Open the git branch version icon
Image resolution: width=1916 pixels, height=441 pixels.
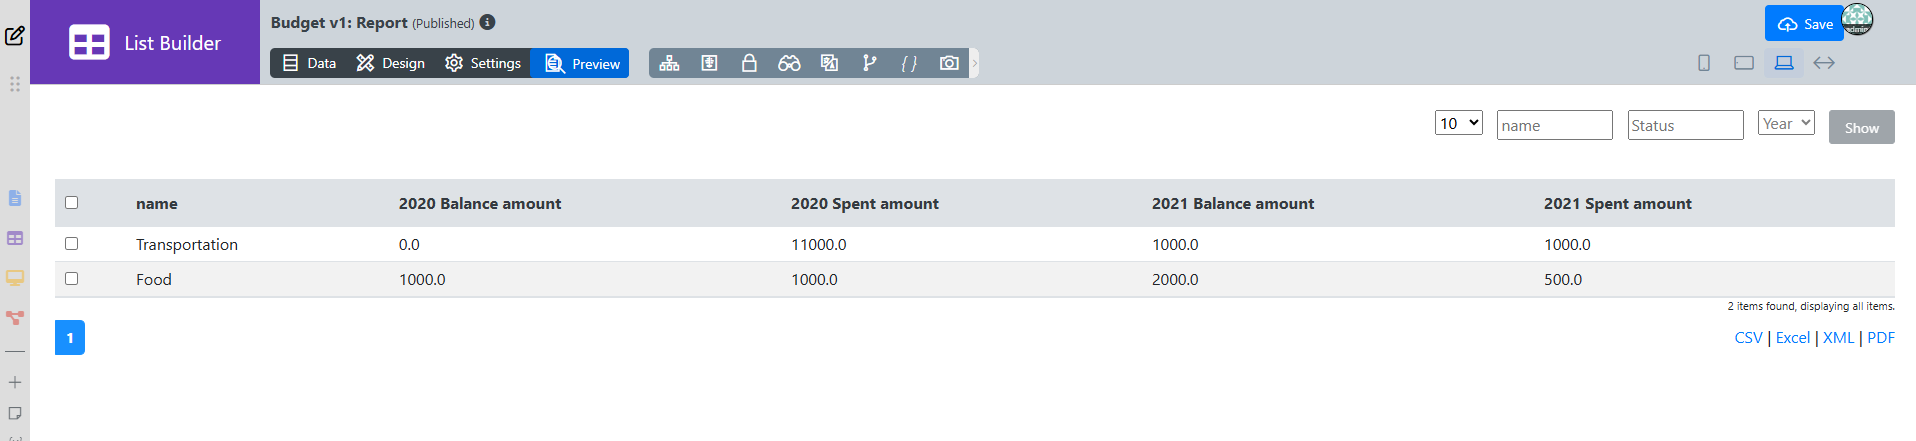(x=869, y=63)
